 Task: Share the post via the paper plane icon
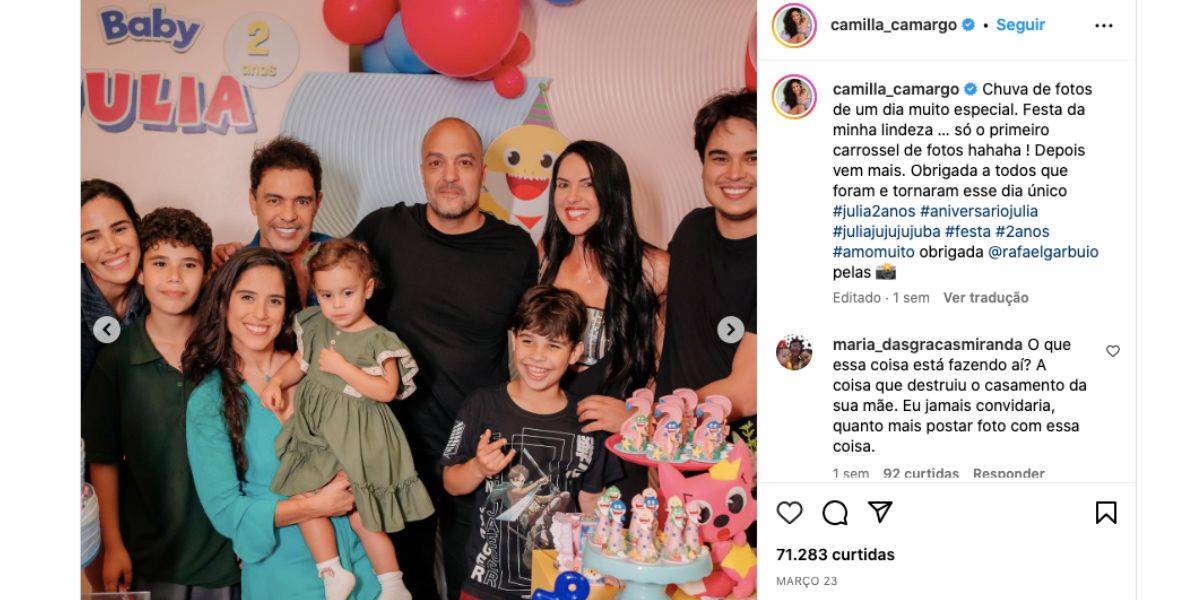click(880, 512)
